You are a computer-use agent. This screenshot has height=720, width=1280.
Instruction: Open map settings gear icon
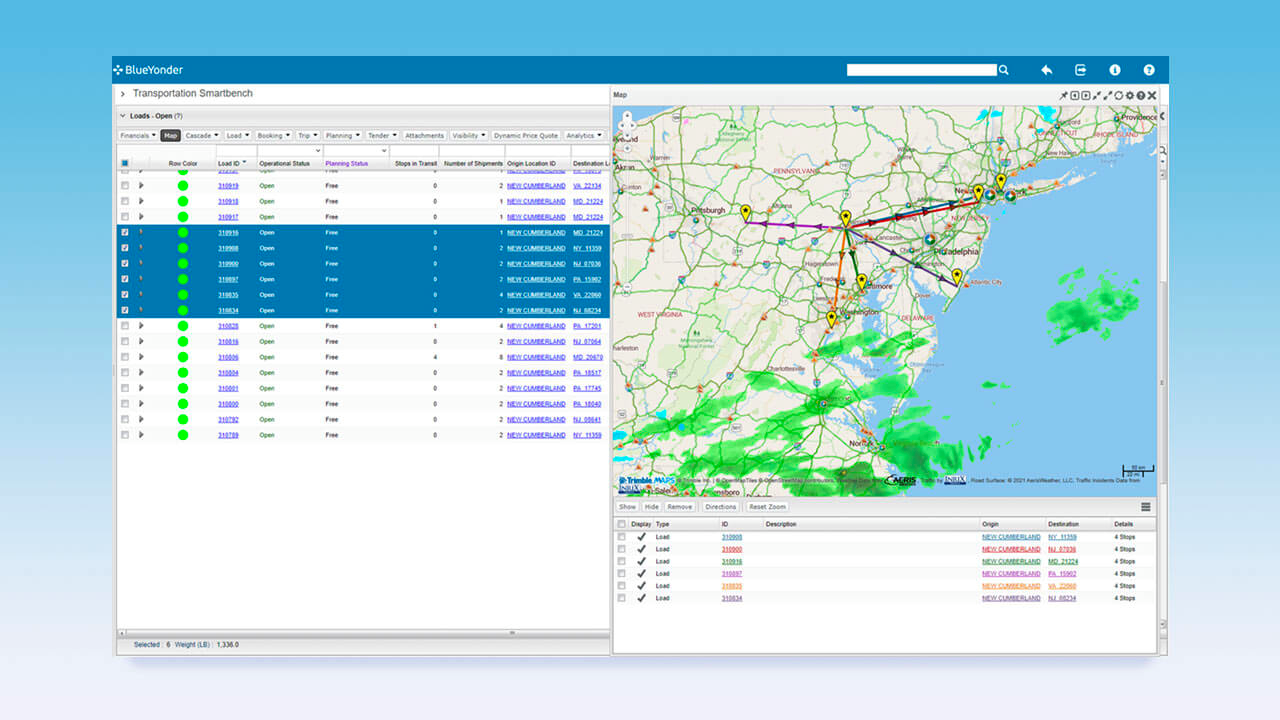[x=1130, y=95]
